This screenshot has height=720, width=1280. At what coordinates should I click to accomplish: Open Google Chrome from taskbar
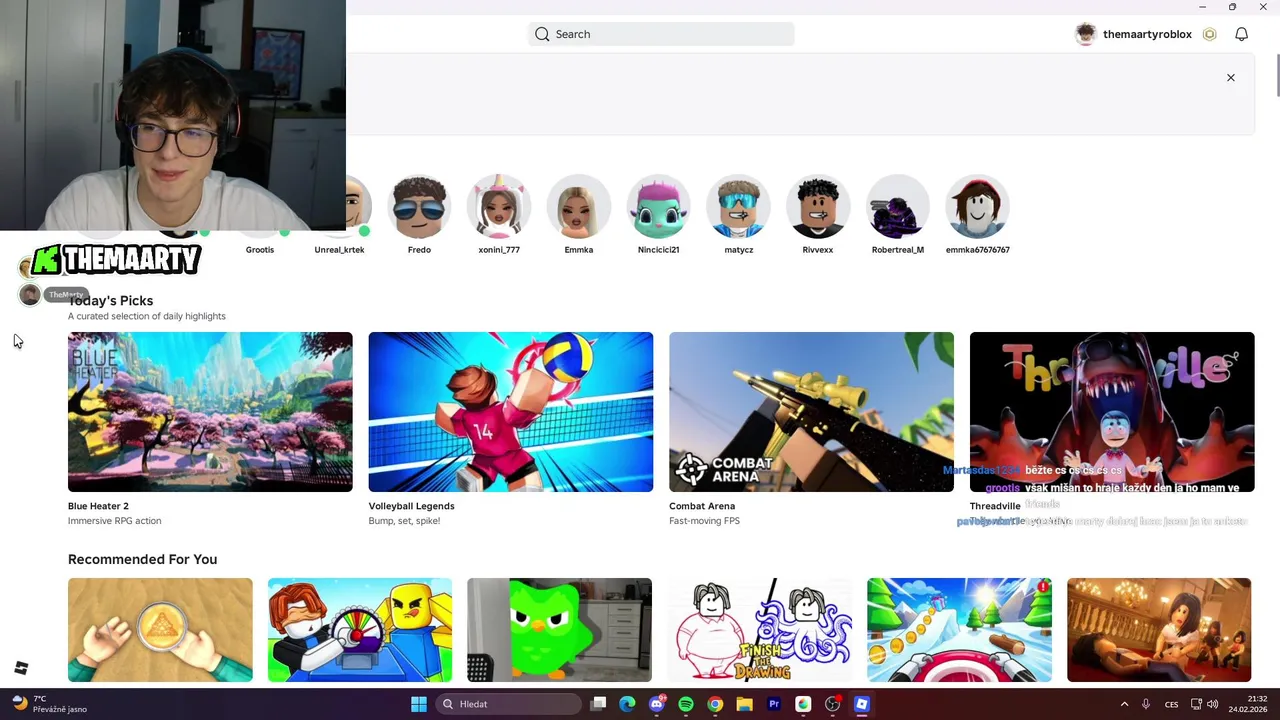(715, 704)
